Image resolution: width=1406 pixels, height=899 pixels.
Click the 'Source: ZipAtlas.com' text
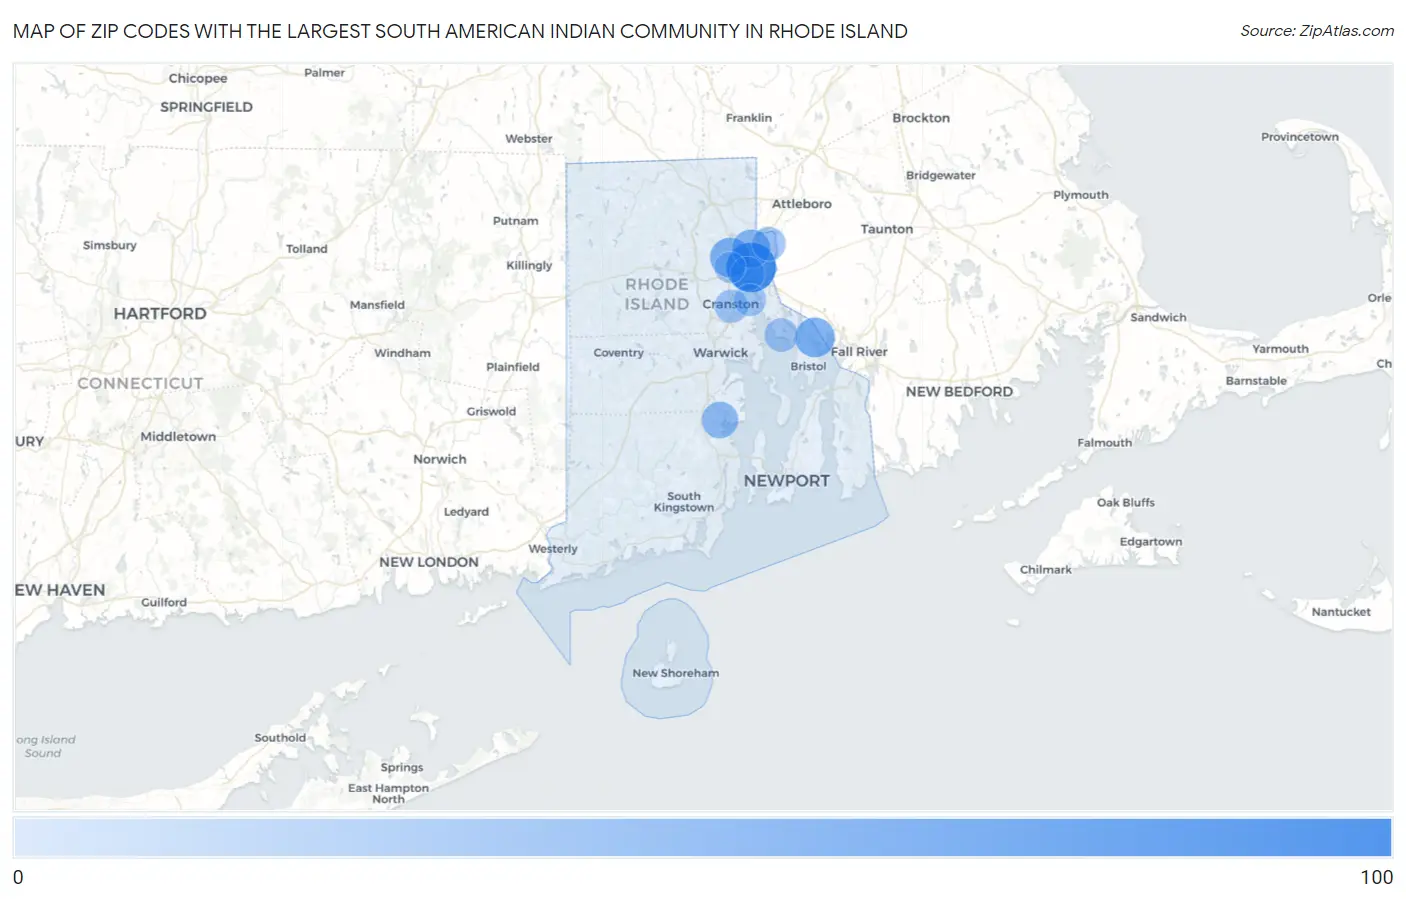tap(1317, 31)
